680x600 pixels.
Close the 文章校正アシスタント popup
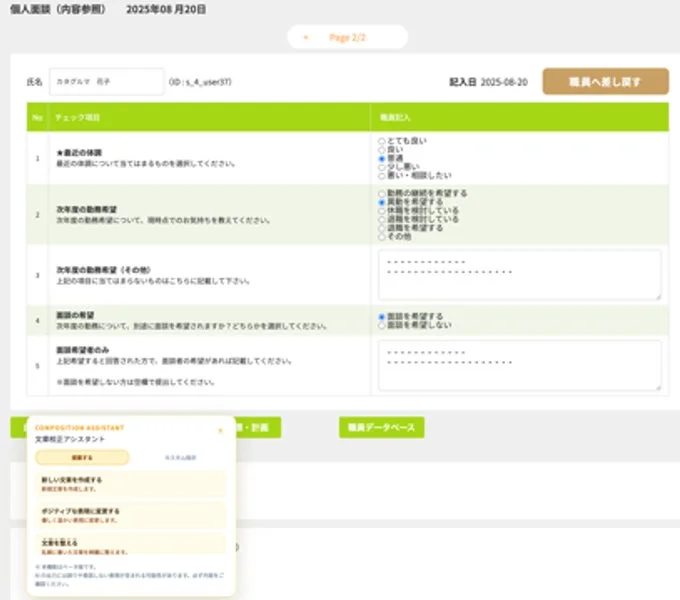click(220, 430)
